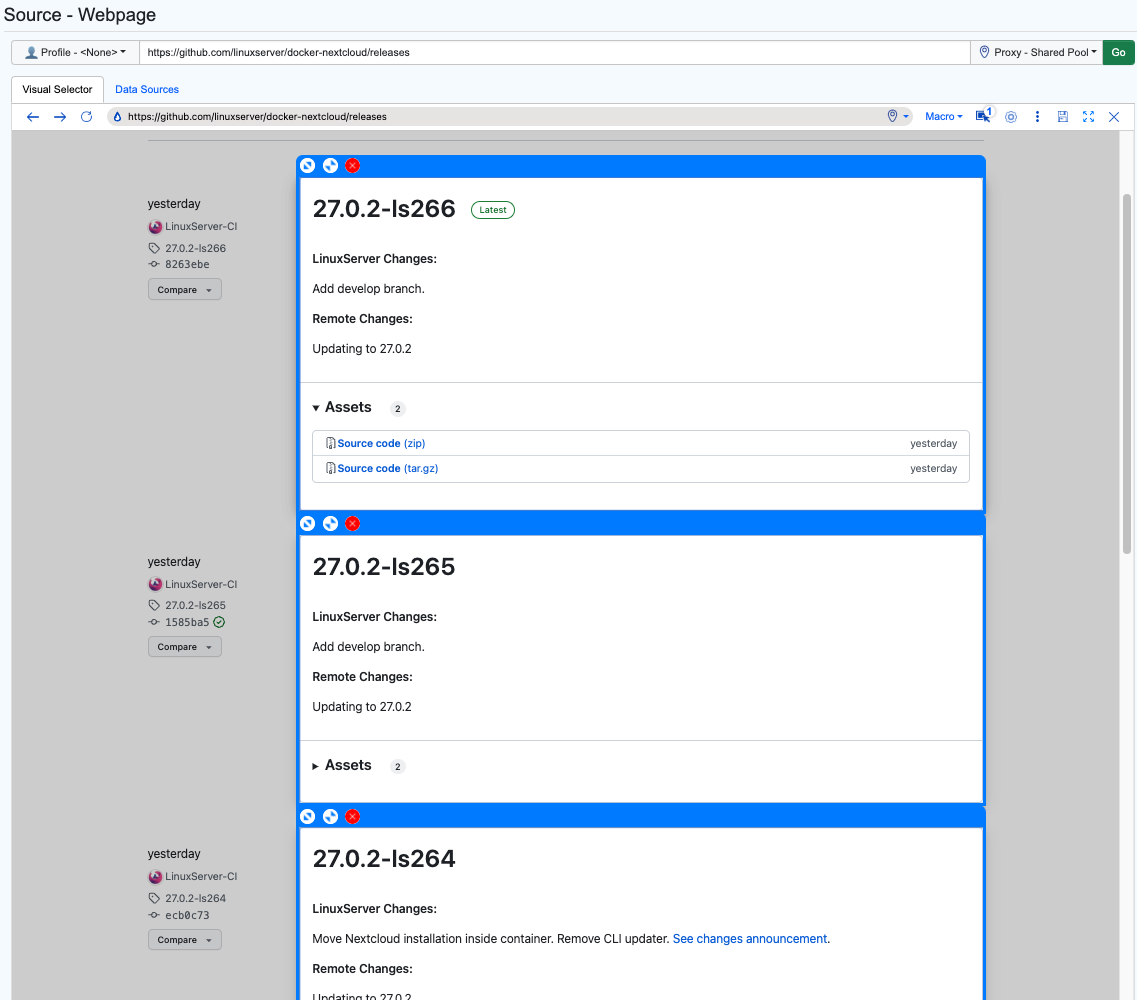Go back in the embedded browser

tap(33, 117)
